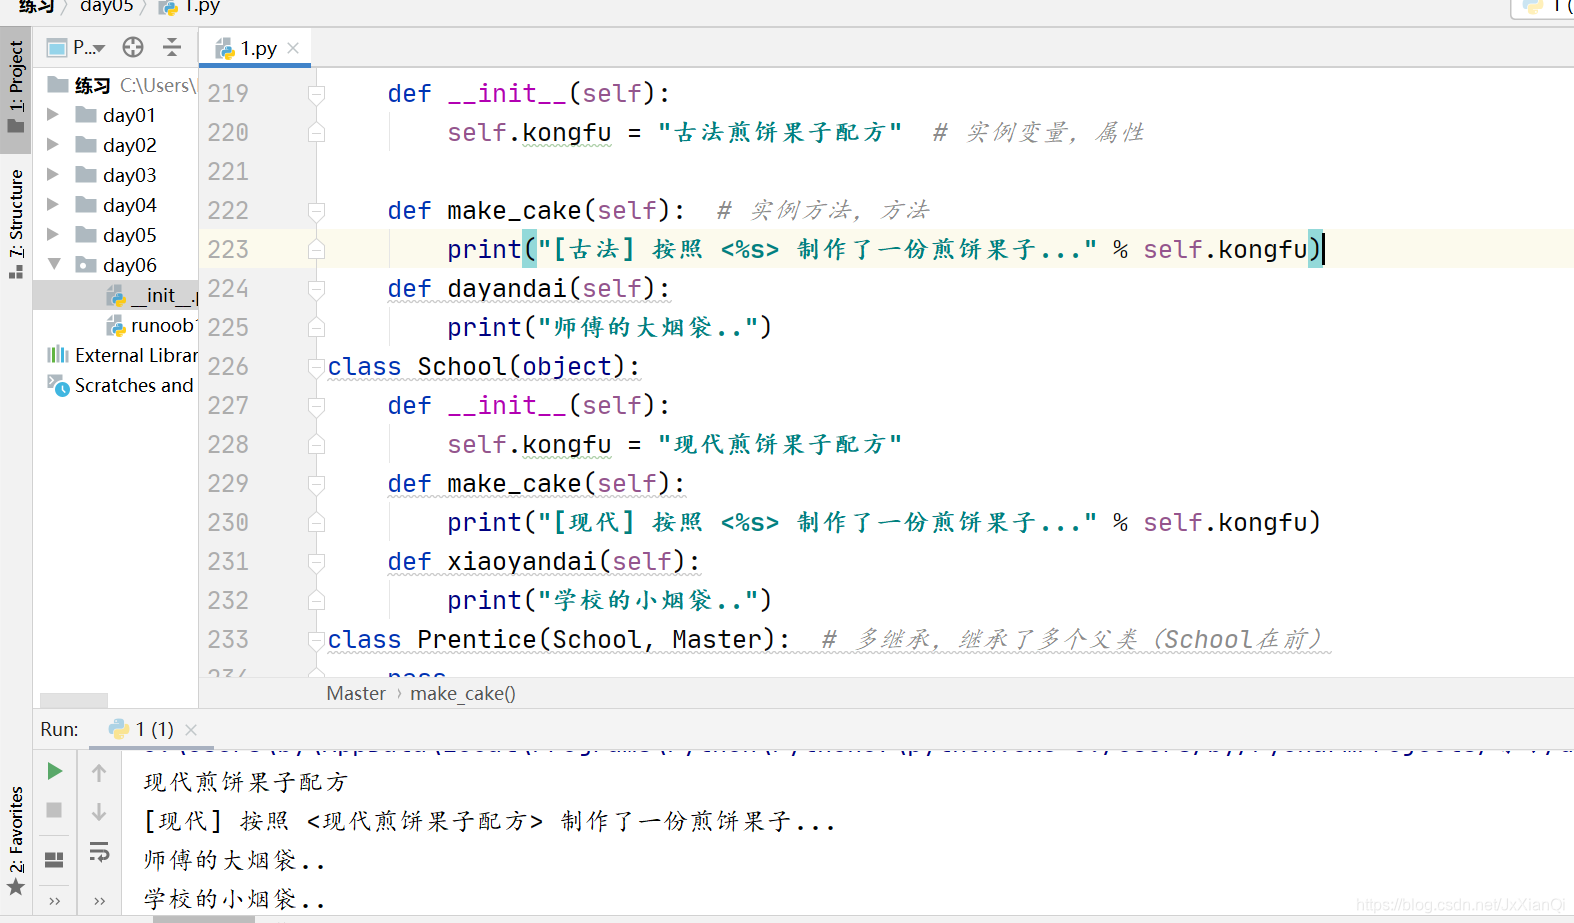Click the Project folder icon on side bar
1574x923 pixels.
(x=15, y=126)
